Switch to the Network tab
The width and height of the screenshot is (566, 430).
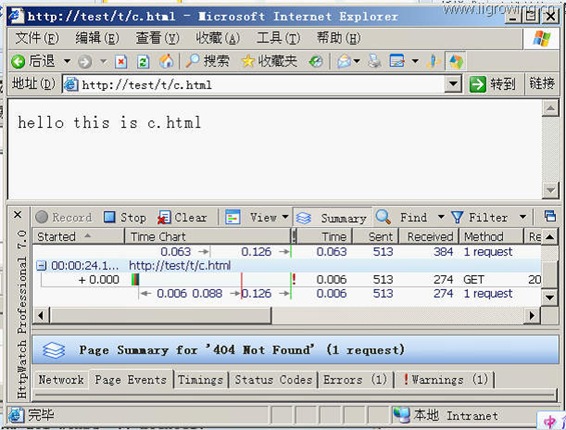[61, 379]
